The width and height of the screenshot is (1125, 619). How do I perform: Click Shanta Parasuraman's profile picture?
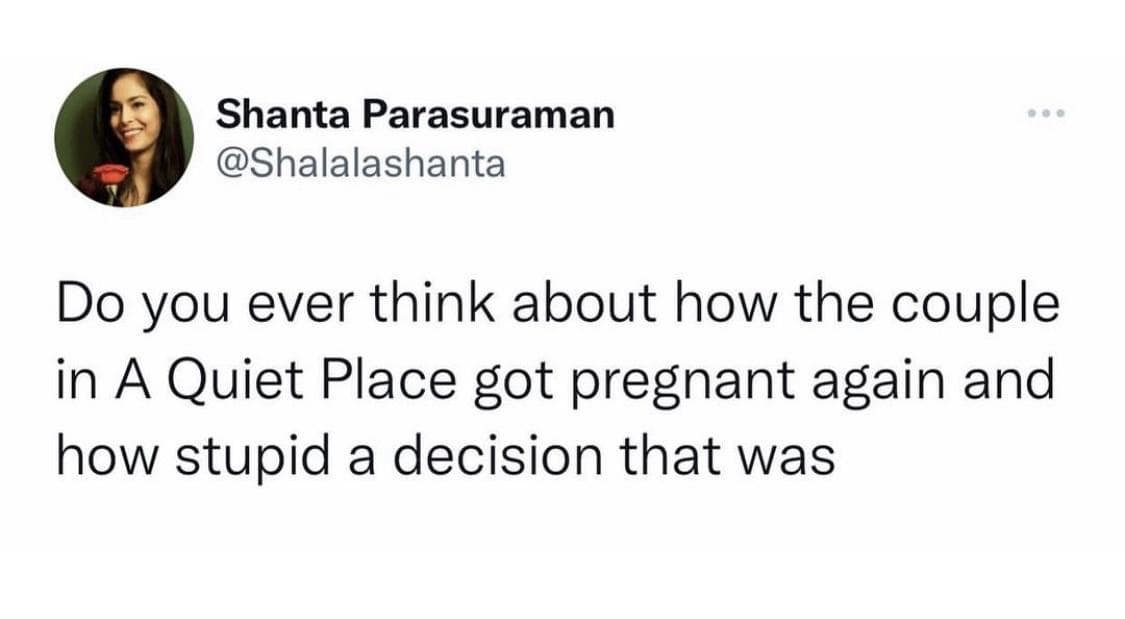(x=124, y=138)
